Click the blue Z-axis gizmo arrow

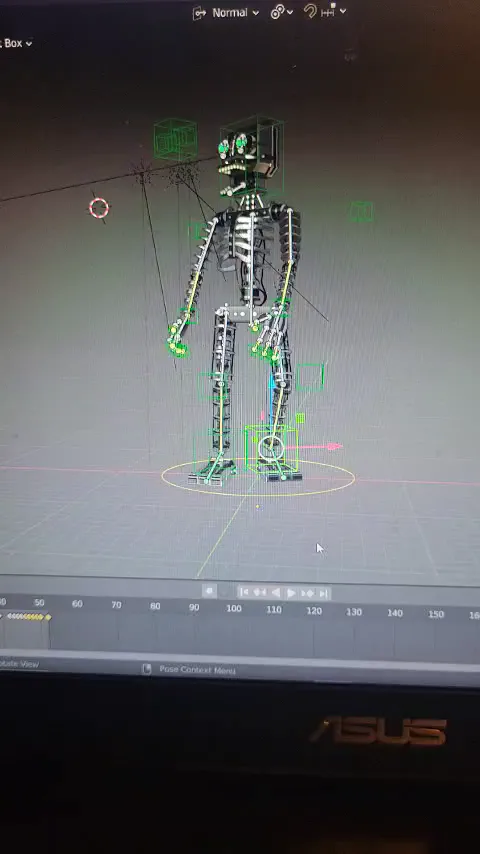pos(272,381)
